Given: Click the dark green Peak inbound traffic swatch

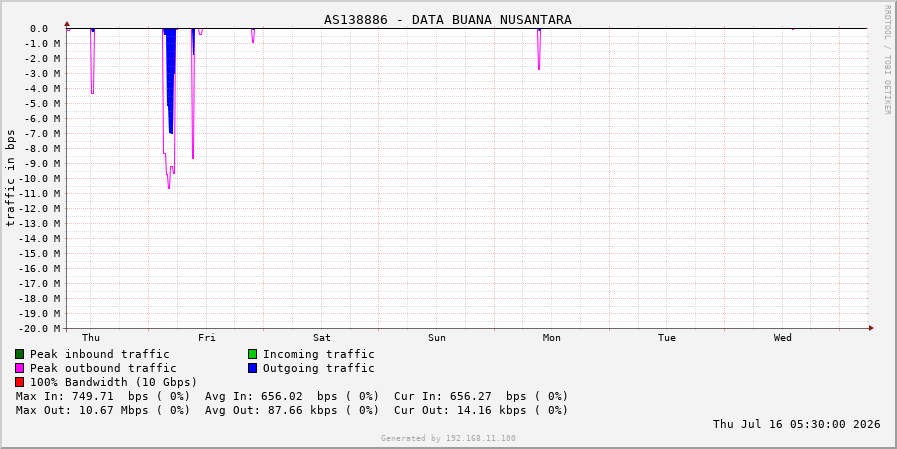Looking at the screenshot, I should click(x=19, y=354).
